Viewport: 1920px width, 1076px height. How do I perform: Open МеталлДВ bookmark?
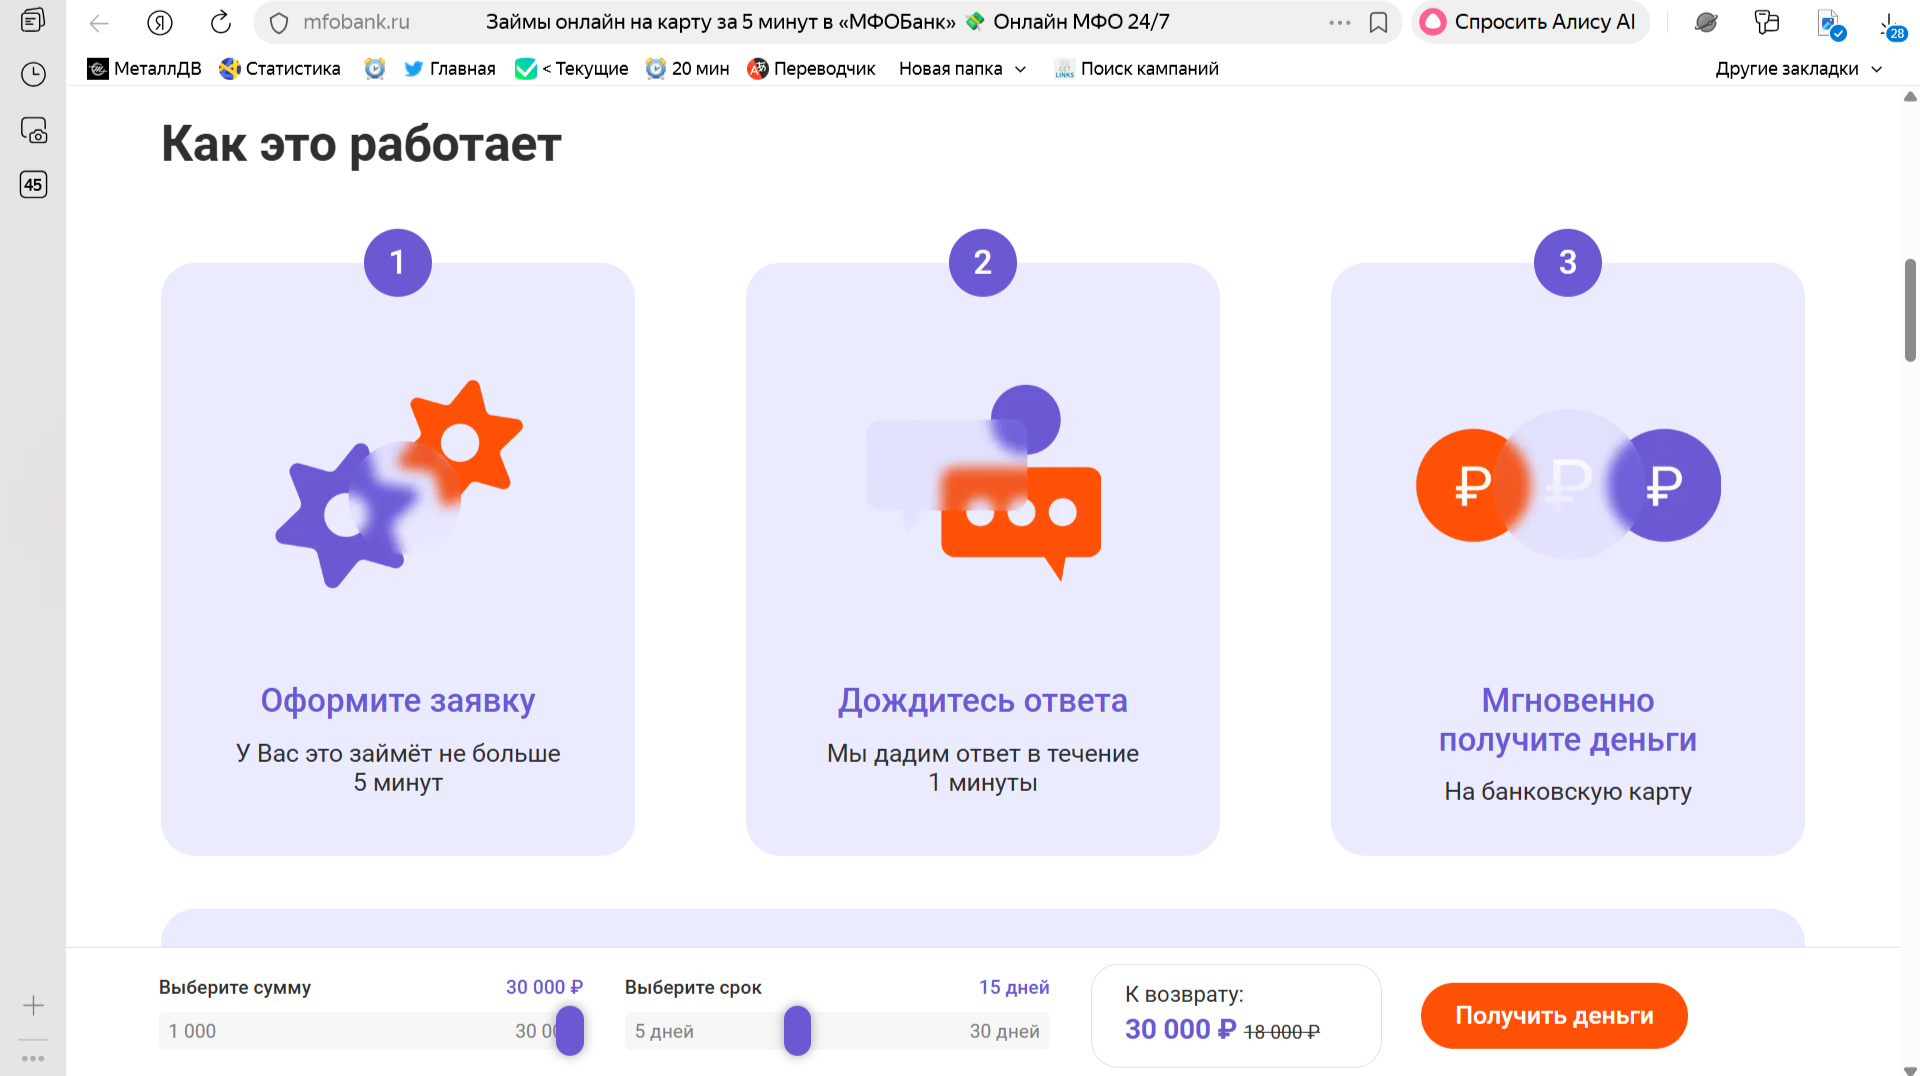point(144,68)
